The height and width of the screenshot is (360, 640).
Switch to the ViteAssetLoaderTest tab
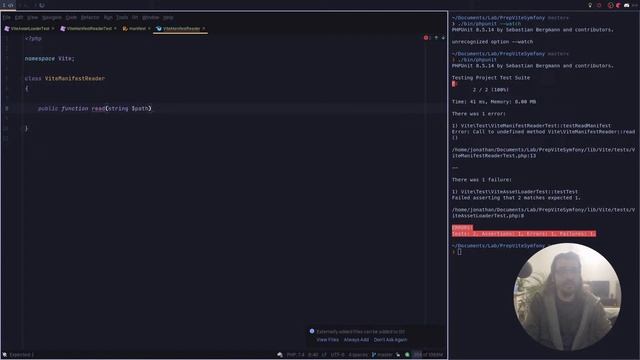tap(30, 29)
